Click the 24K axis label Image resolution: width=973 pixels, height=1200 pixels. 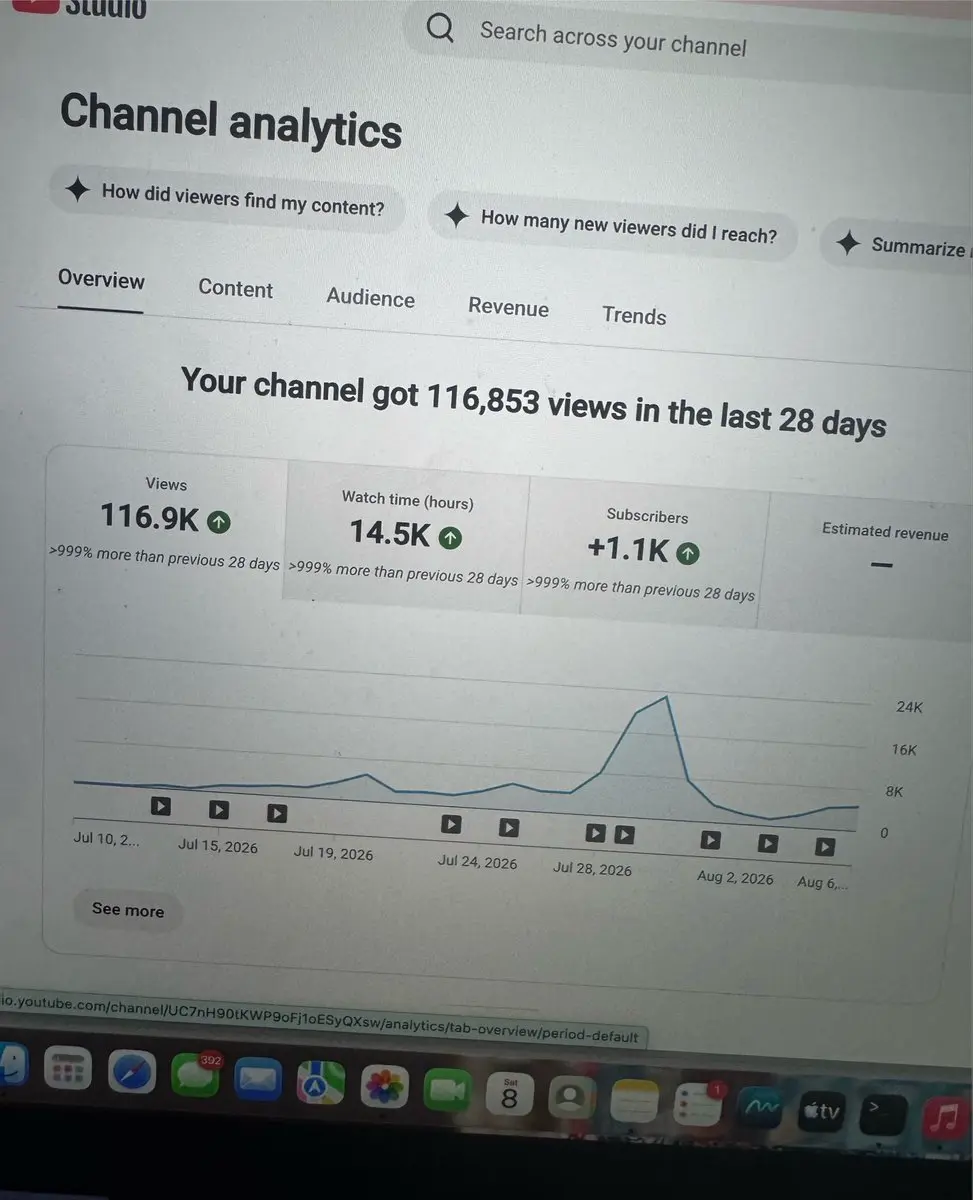pyautogui.click(x=909, y=708)
